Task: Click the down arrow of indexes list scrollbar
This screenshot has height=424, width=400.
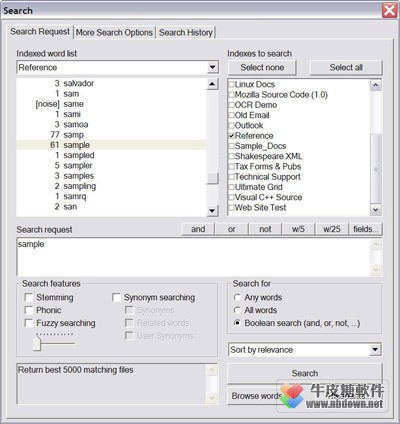Action: (x=376, y=210)
